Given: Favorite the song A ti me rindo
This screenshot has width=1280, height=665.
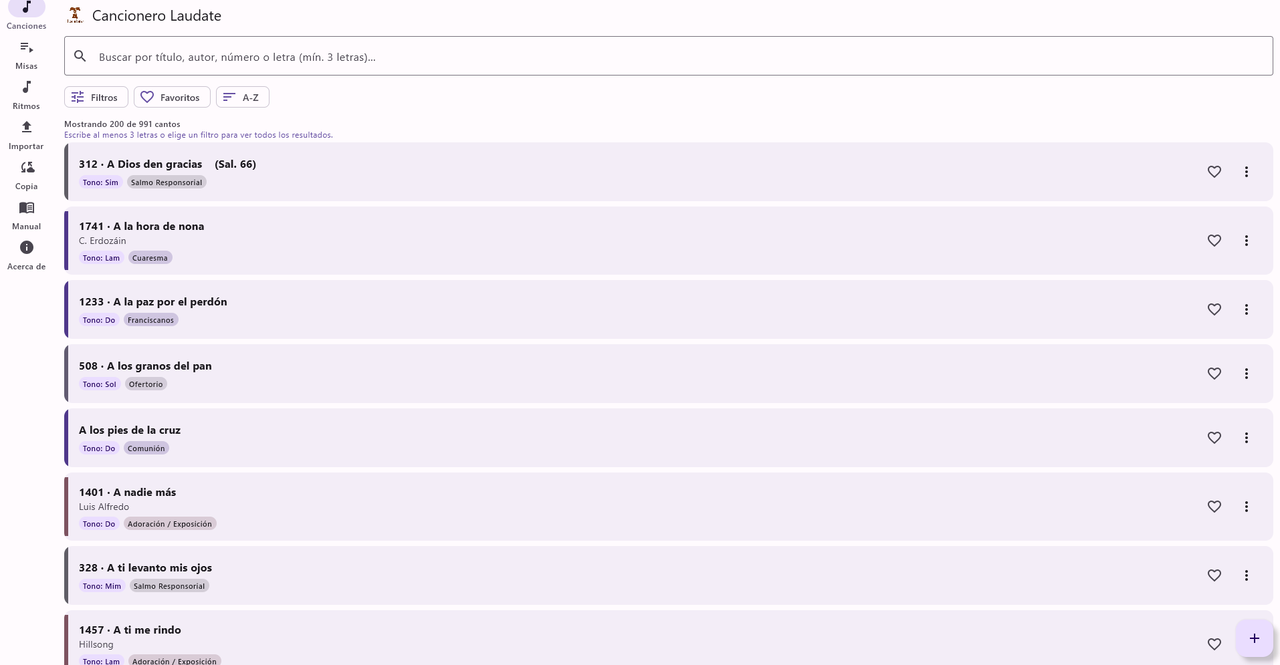Looking at the screenshot, I should [x=1214, y=645].
